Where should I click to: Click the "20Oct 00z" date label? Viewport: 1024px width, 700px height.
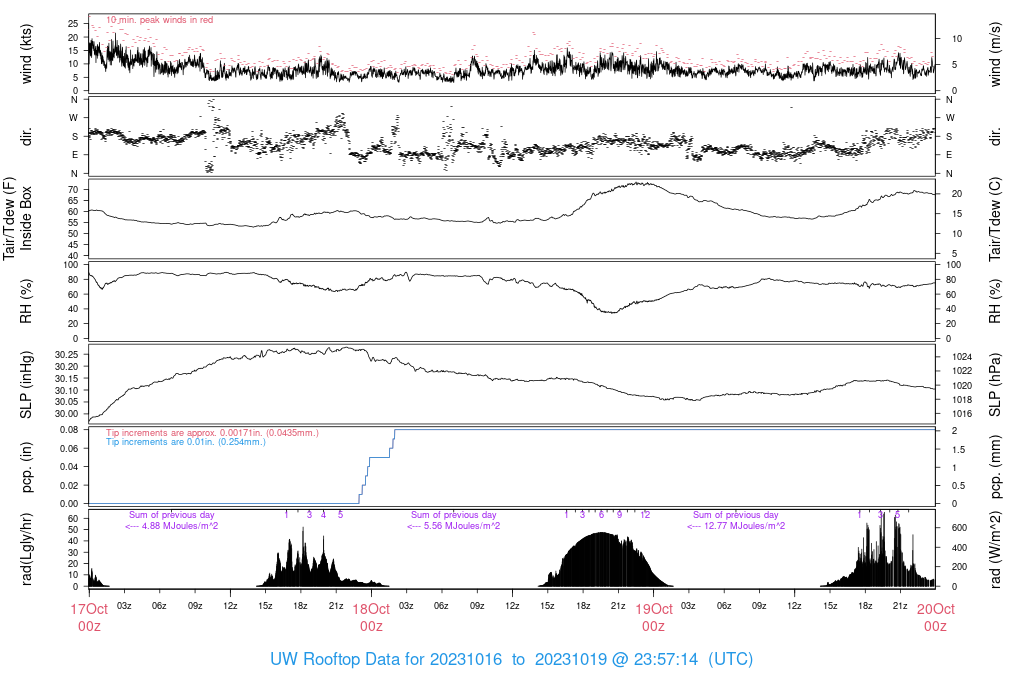click(x=935, y=617)
